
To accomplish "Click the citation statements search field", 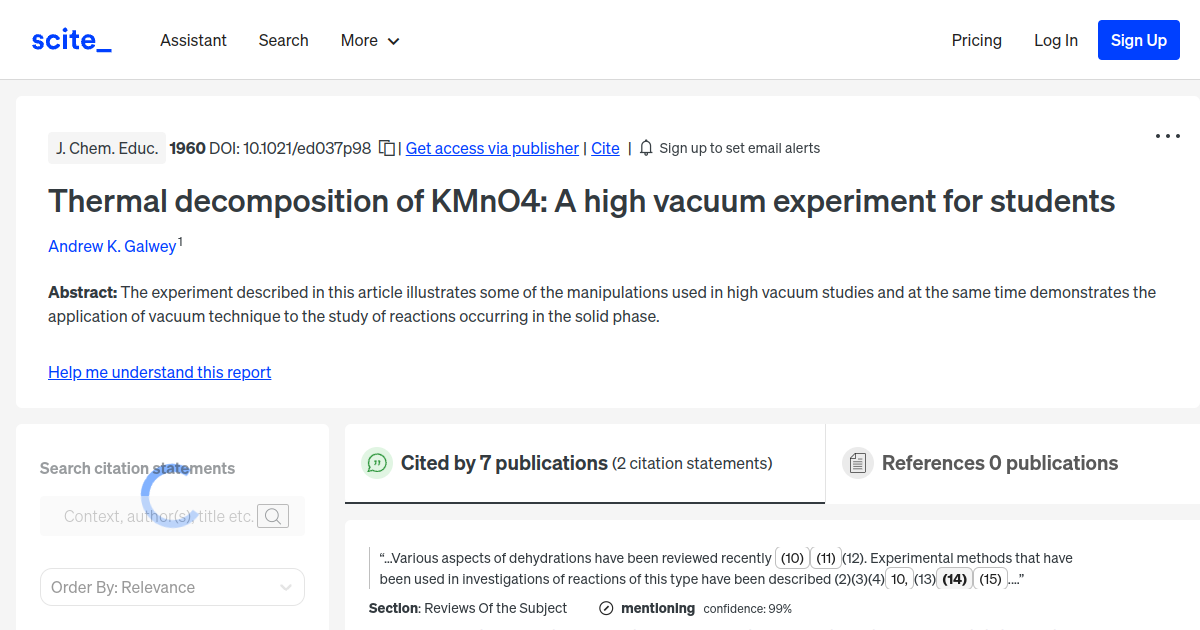I will point(160,516).
